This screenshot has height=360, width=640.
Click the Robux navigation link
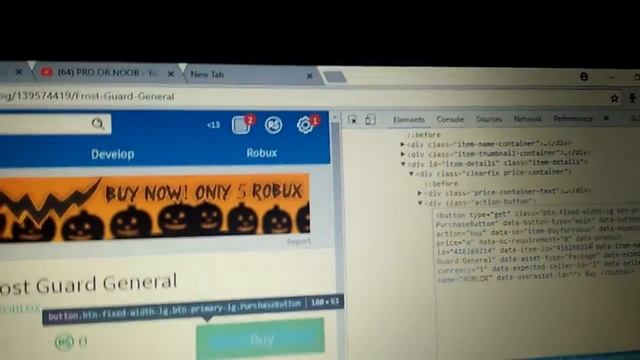pyautogui.click(x=262, y=153)
